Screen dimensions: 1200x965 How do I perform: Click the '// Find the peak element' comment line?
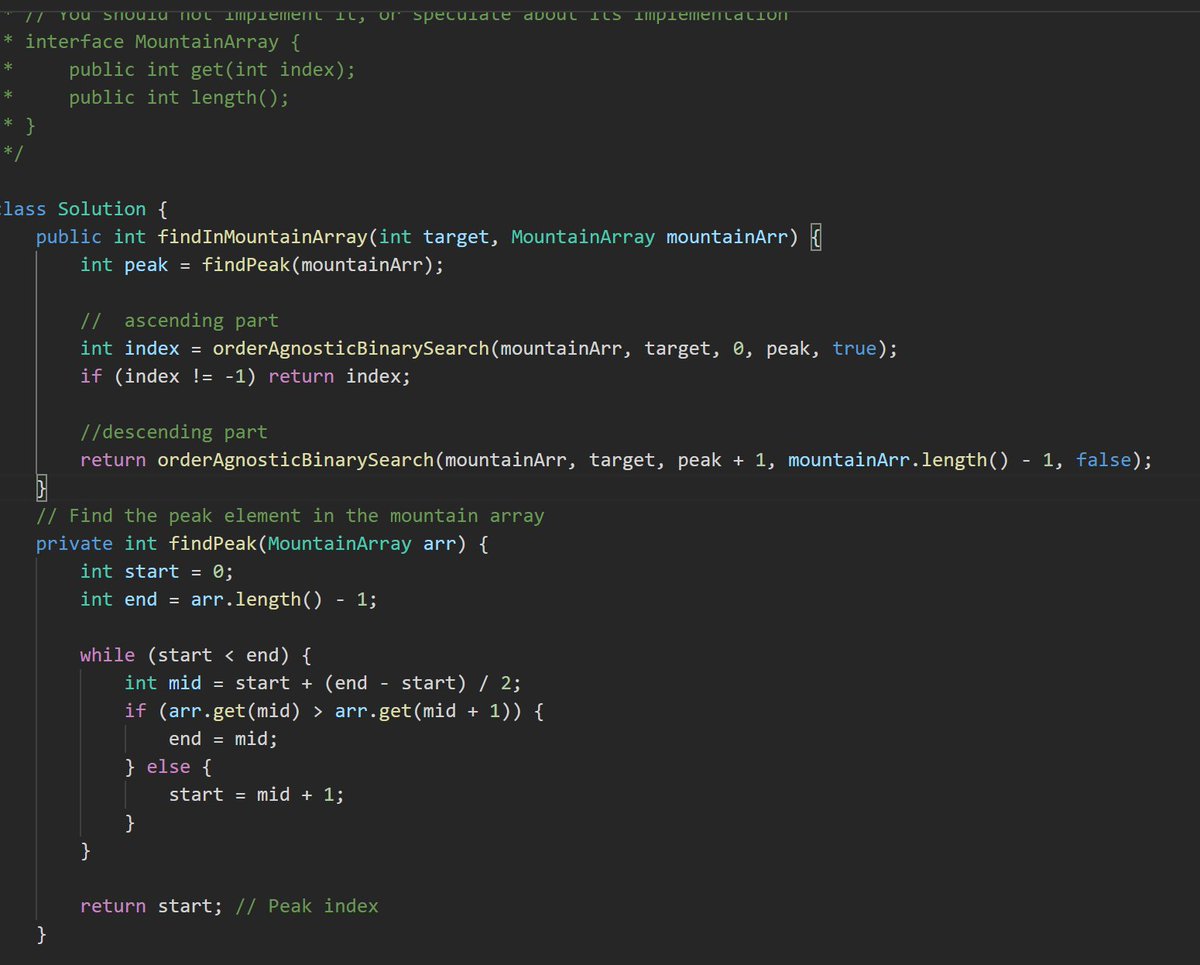coord(290,516)
